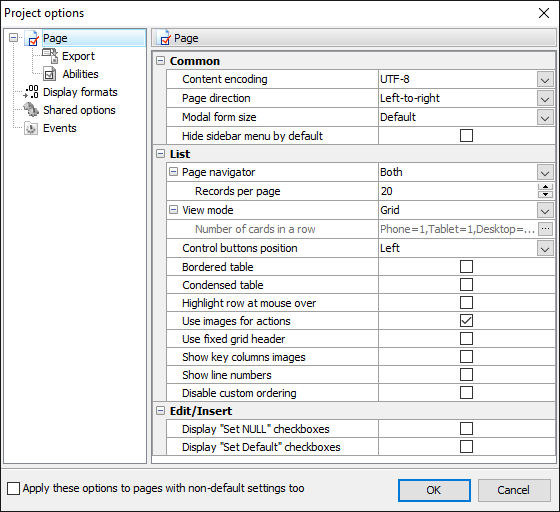Click the Events icon in the tree

[31, 128]
